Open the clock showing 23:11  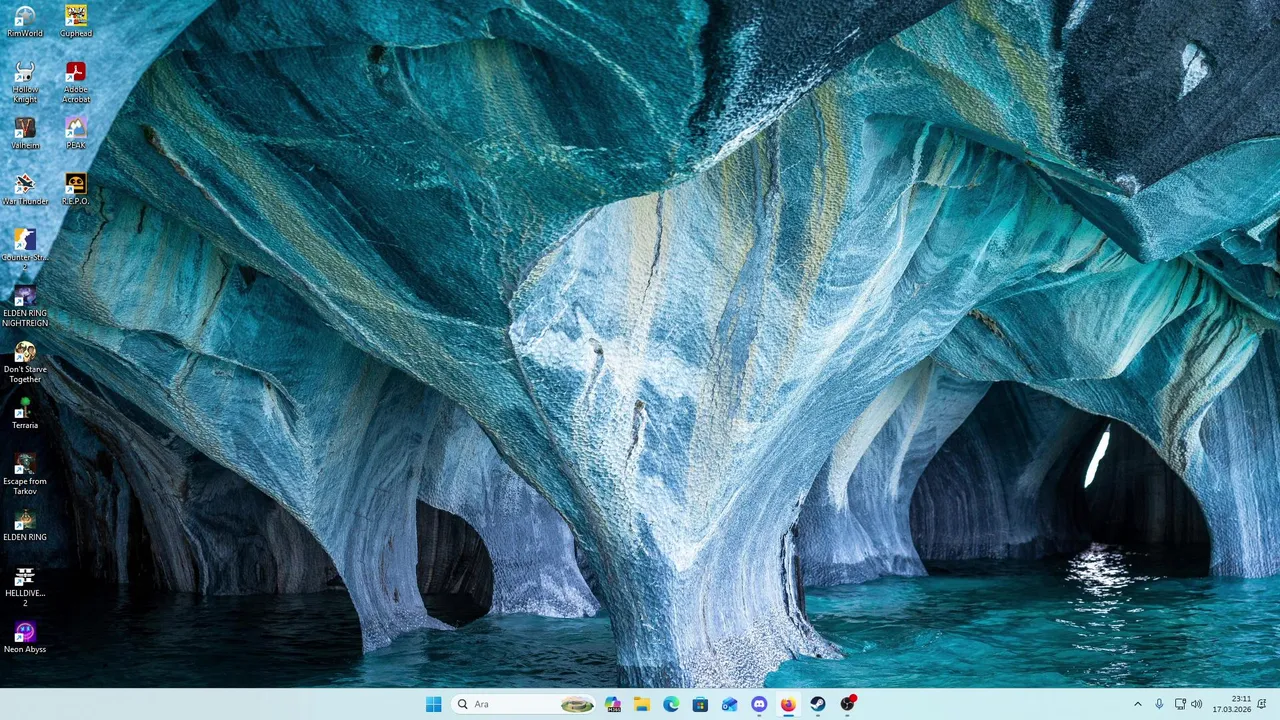click(1232, 704)
